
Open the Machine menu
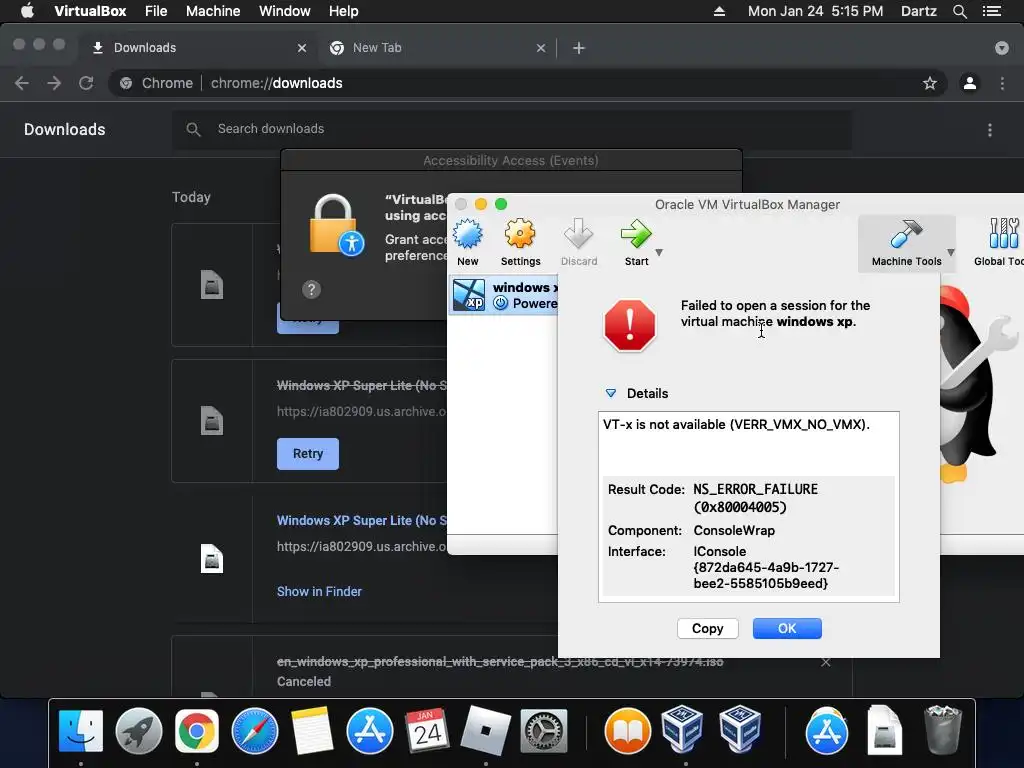[x=213, y=11]
